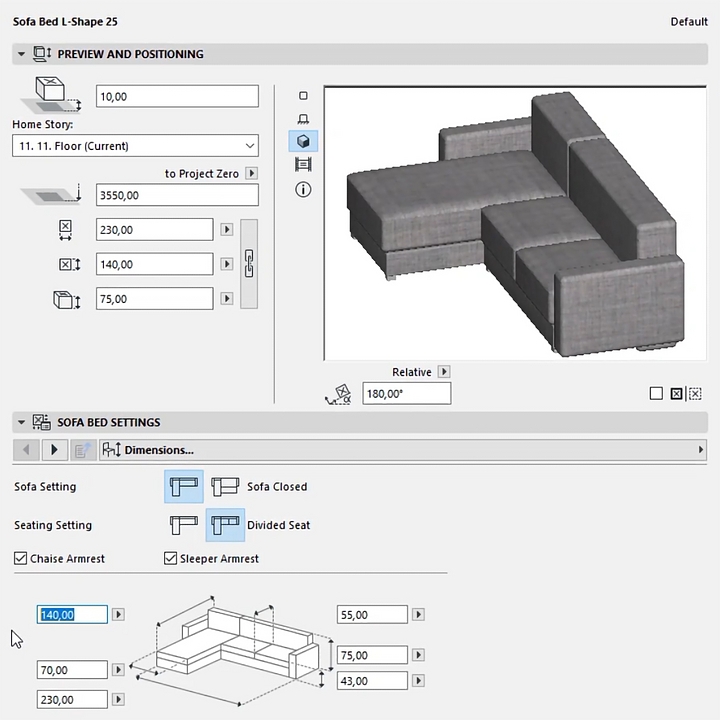Select the undivided seat icon

point(184,525)
